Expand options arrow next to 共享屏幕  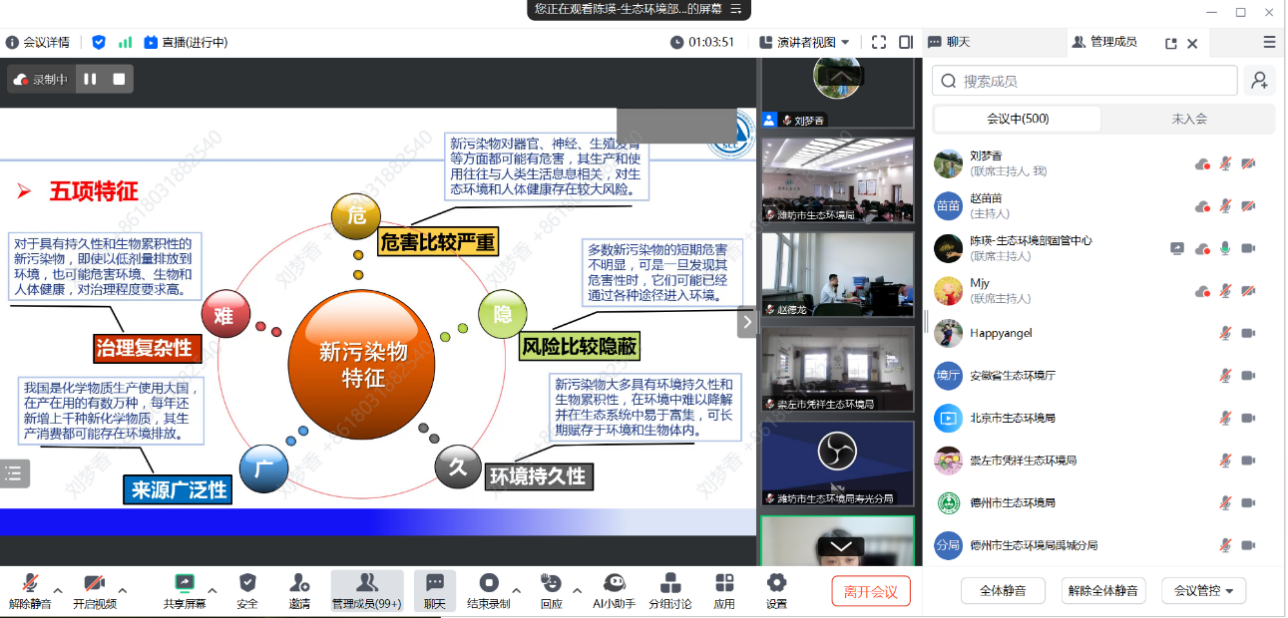[x=211, y=590]
